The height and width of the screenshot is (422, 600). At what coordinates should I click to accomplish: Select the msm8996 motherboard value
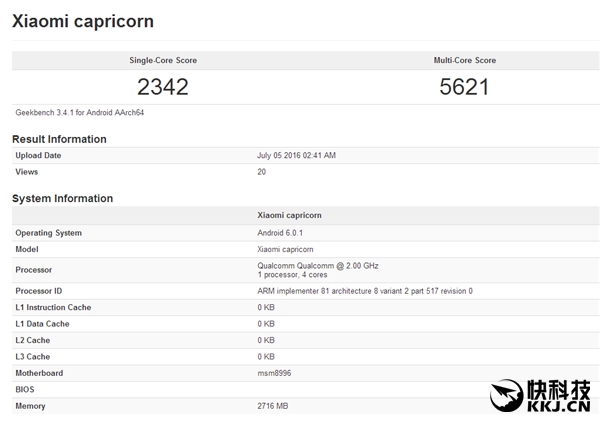(274, 372)
